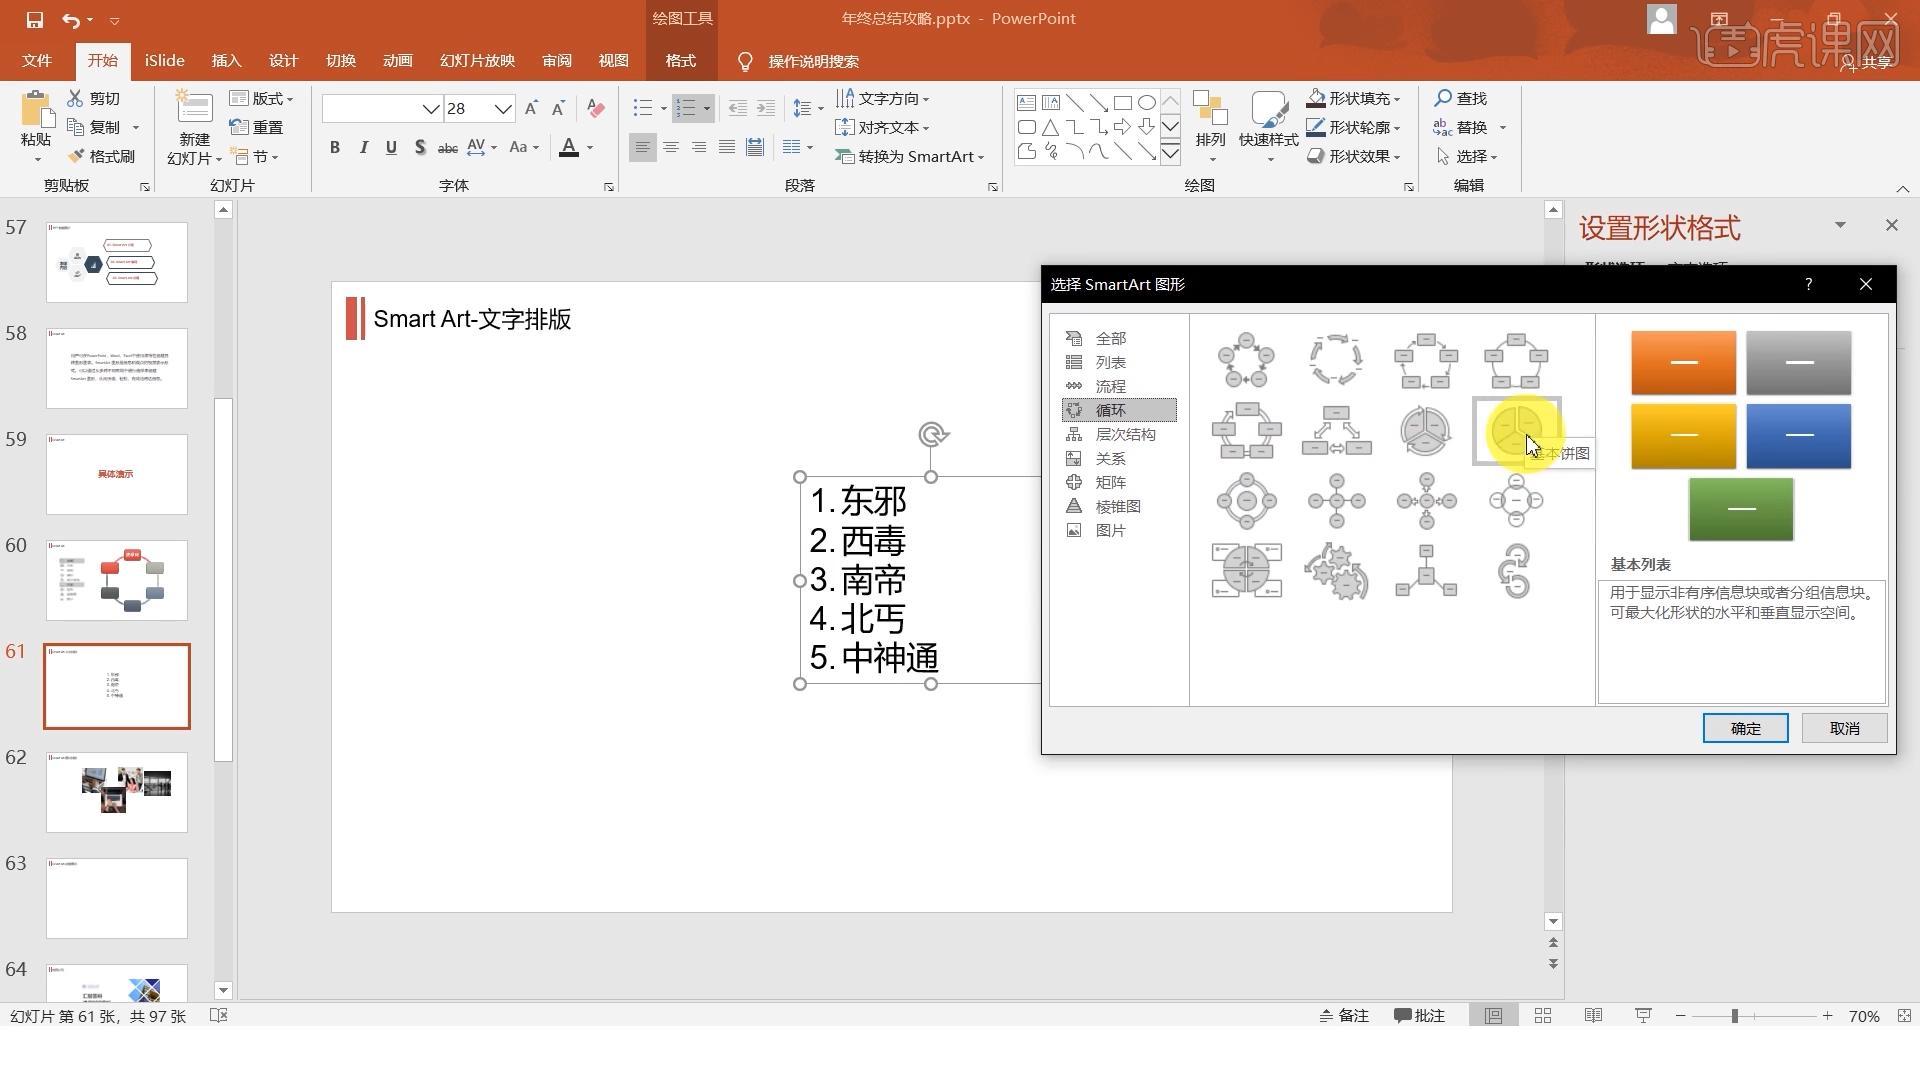The image size is (1920, 1080).
Task: Expand Convert to SmartArt dropdown
Action: point(982,157)
